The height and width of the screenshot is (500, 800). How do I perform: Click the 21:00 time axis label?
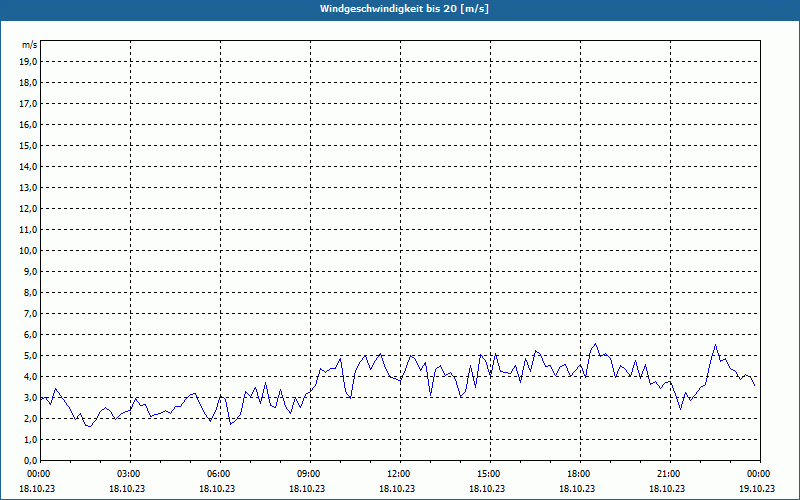point(670,474)
